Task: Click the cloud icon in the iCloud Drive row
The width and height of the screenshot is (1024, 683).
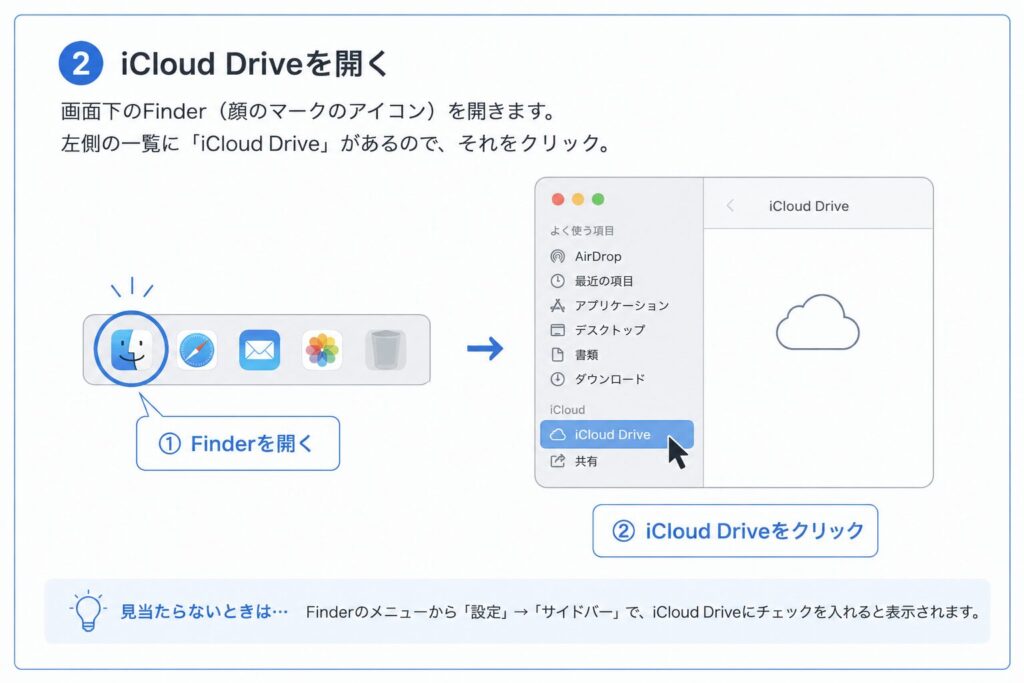Action: pyautogui.click(x=557, y=434)
